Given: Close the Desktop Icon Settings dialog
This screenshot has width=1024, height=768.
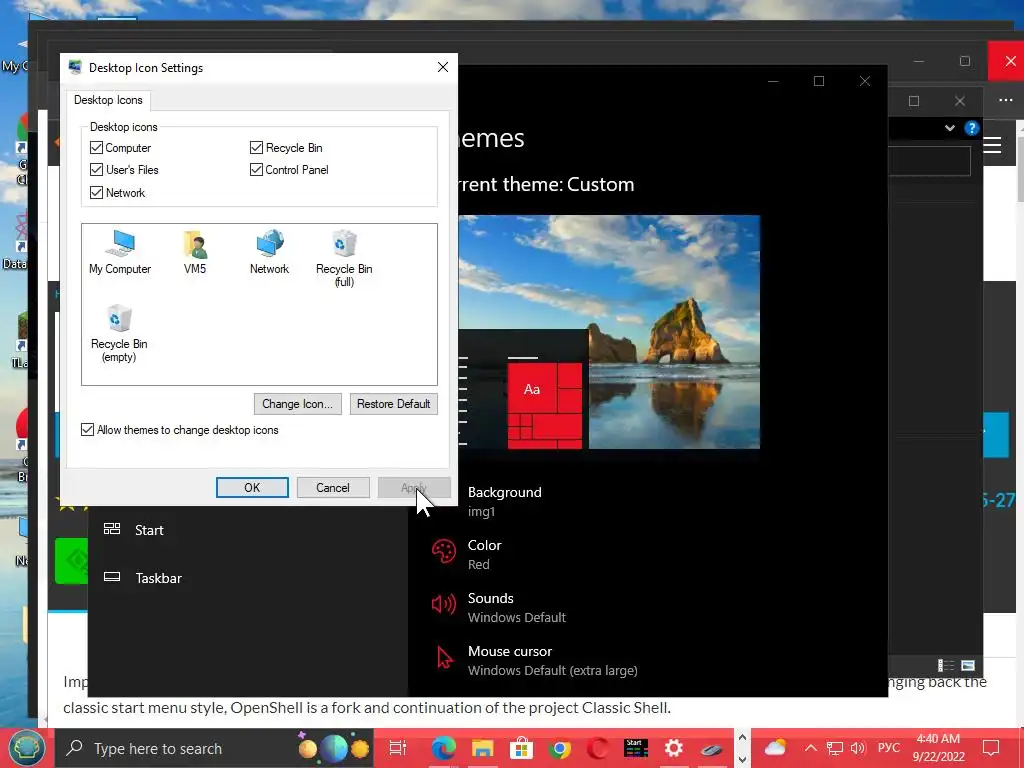Looking at the screenshot, I should [x=443, y=67].
